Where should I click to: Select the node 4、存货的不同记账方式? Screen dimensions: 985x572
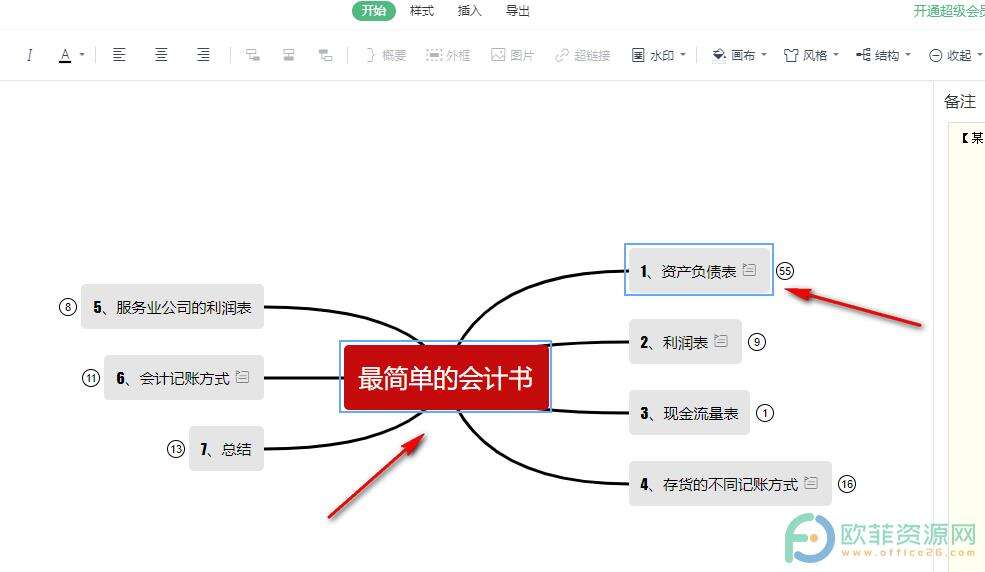[730, 483]
